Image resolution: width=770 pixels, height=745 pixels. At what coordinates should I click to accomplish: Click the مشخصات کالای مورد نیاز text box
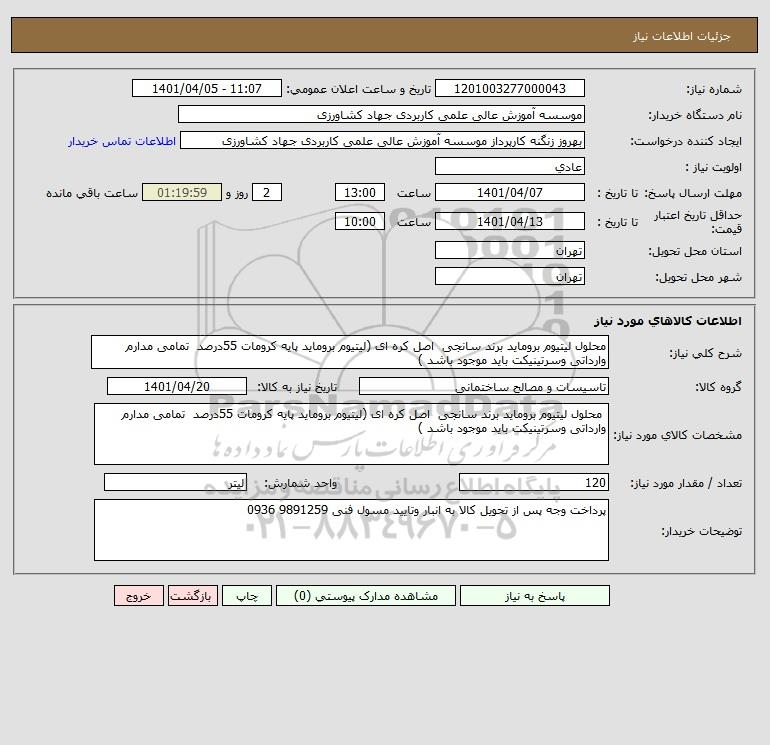(x=351, y=434)
